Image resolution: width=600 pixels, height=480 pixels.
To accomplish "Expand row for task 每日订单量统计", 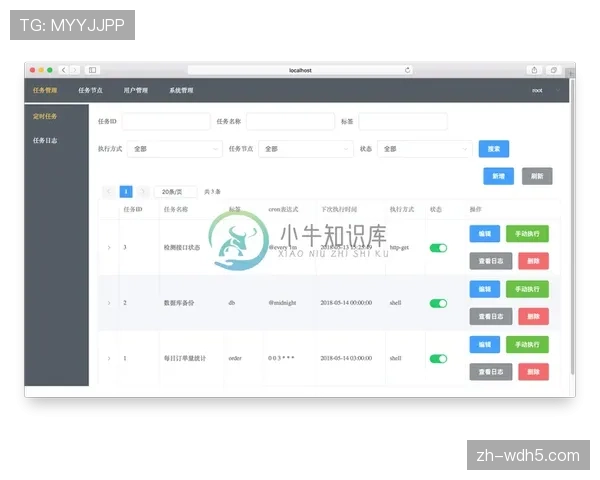I will (109, 358).
